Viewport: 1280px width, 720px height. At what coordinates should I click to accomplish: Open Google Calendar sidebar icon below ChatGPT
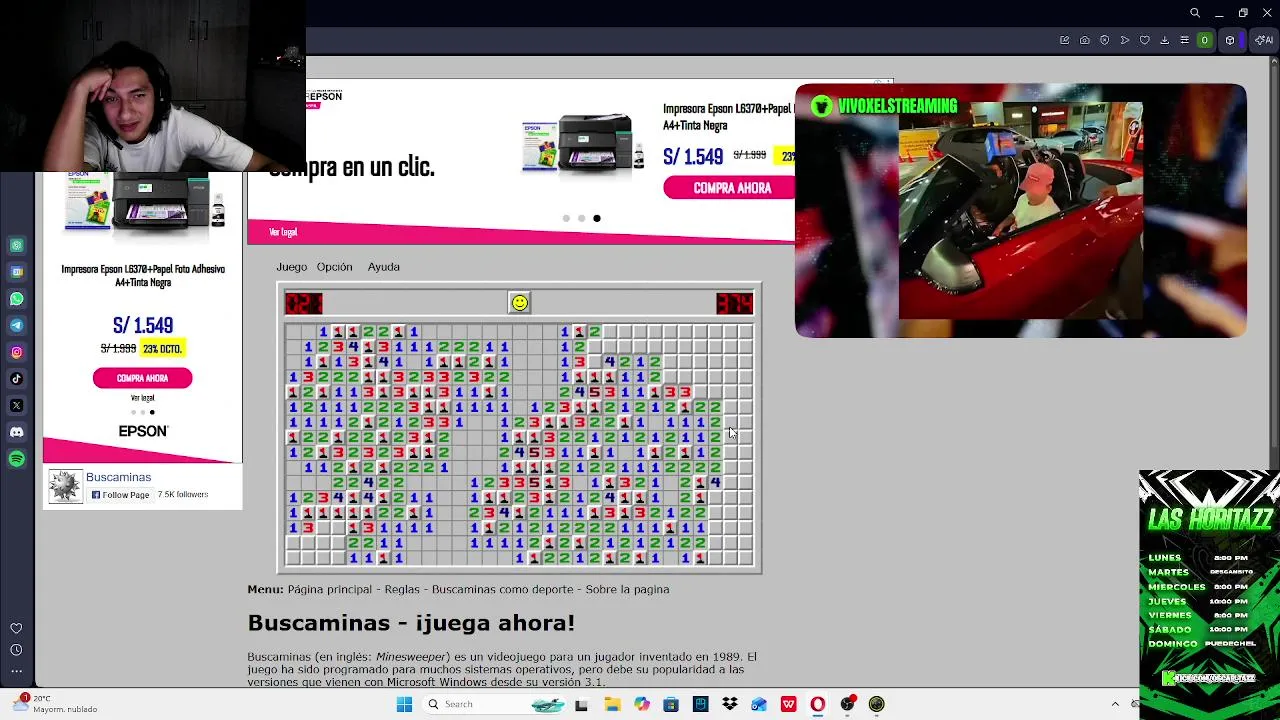[16, 271]
